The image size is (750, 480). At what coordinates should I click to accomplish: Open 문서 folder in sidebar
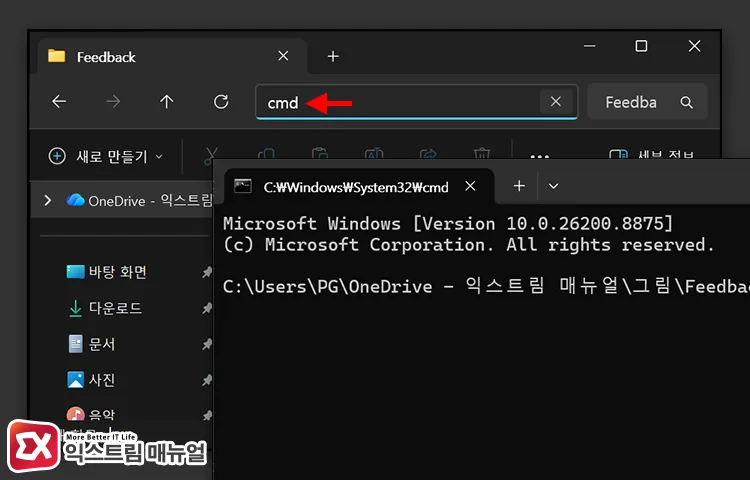[92, 344]
